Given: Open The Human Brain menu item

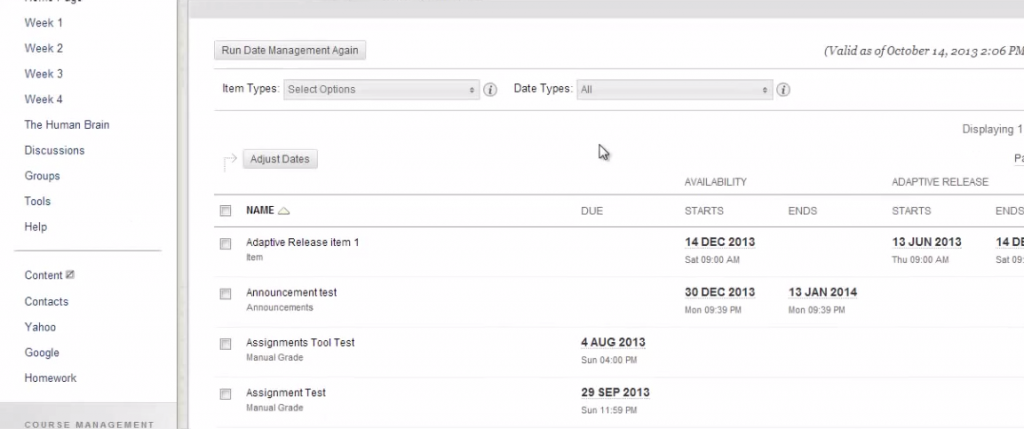Looking at the screenshot, I should pos(67,125).
